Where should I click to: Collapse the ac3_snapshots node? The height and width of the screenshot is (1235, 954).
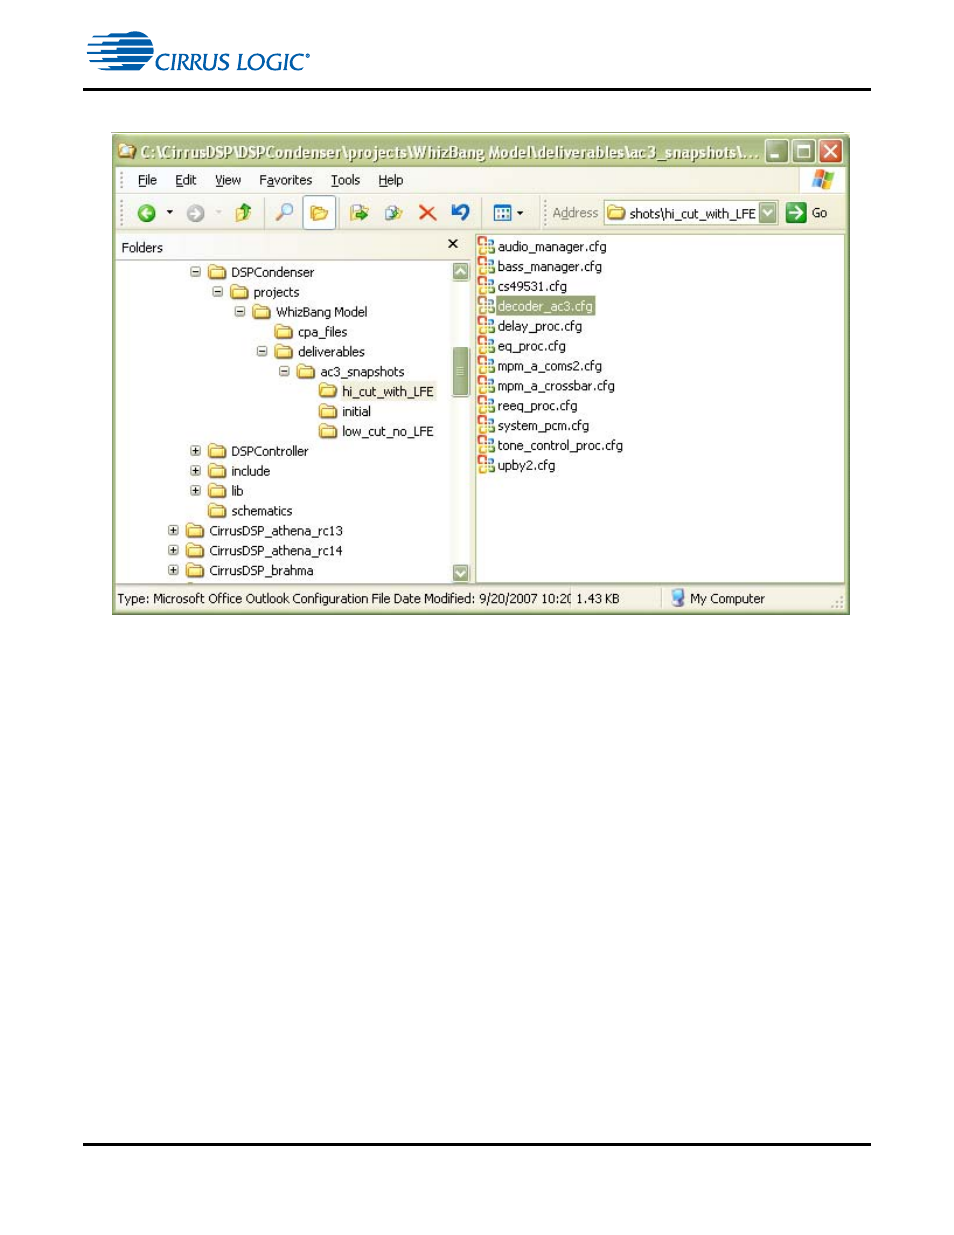point(284,372)
